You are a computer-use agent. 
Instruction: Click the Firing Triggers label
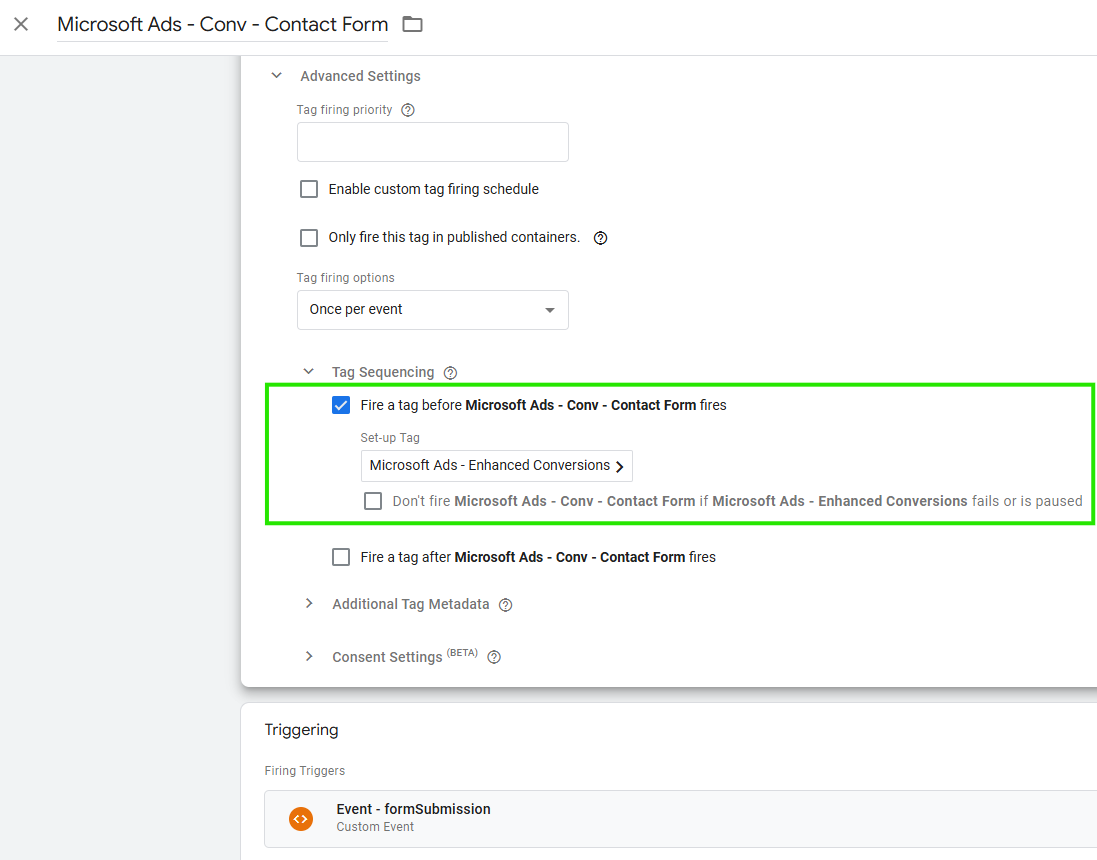(x=304, y=770)
